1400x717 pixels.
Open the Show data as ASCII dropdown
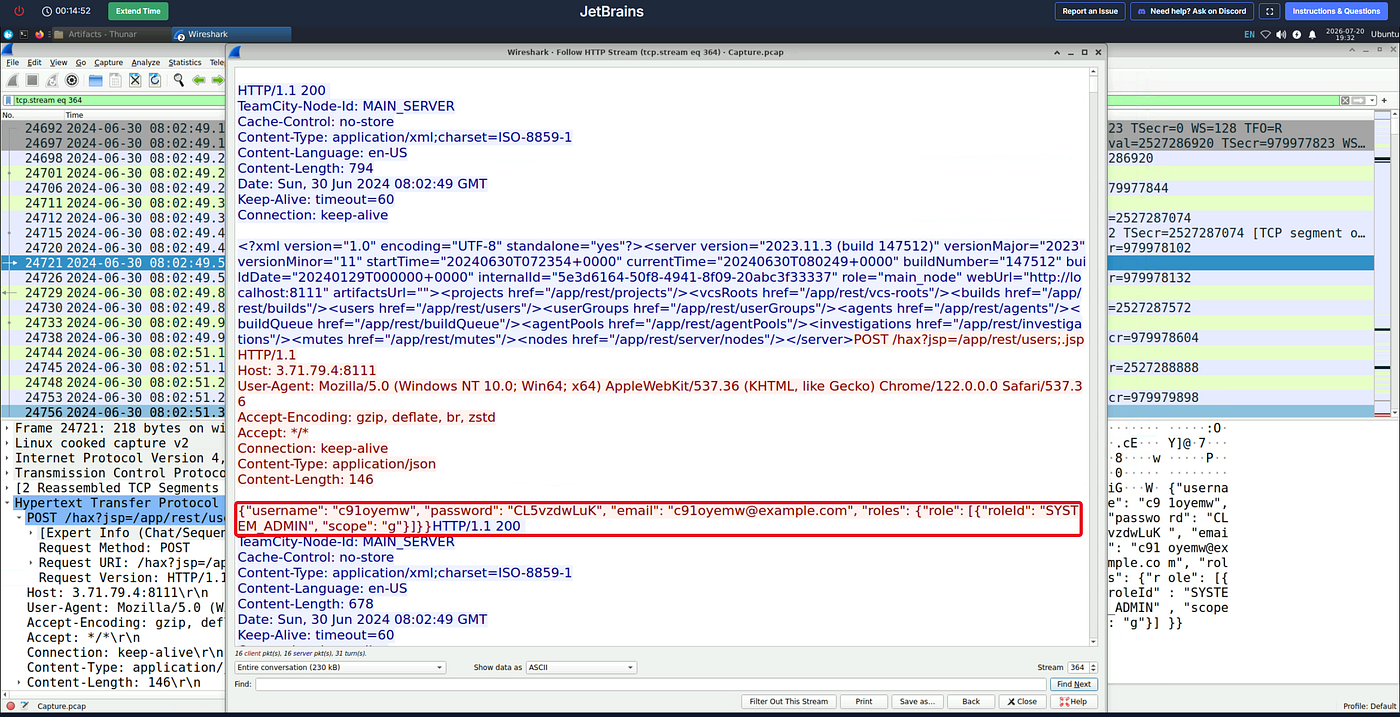click(x=581, y=667)
